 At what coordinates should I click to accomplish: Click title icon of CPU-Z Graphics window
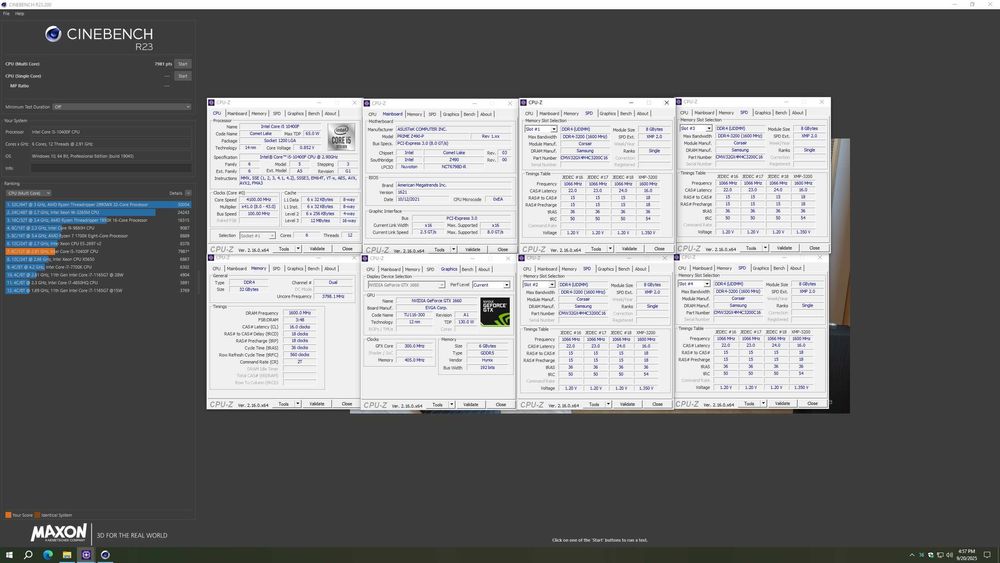(365, 259)
